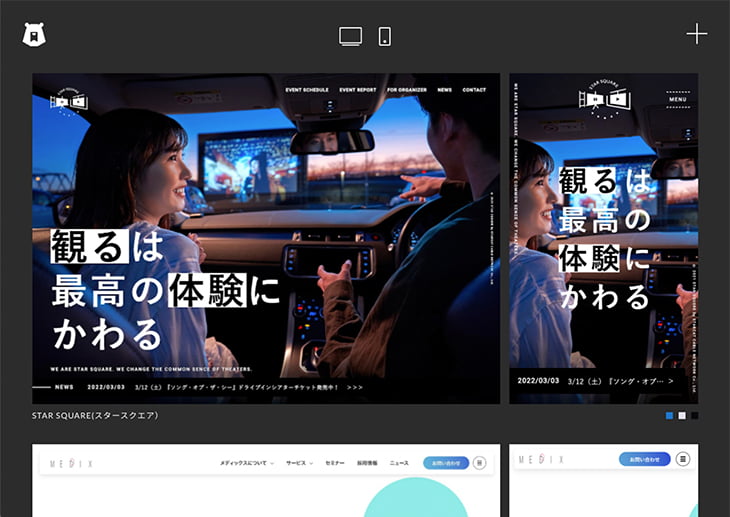Open hamburger menu in MEDIX desktop preview
The width and height of the screenshot is (730, 517).
(479, 463)
